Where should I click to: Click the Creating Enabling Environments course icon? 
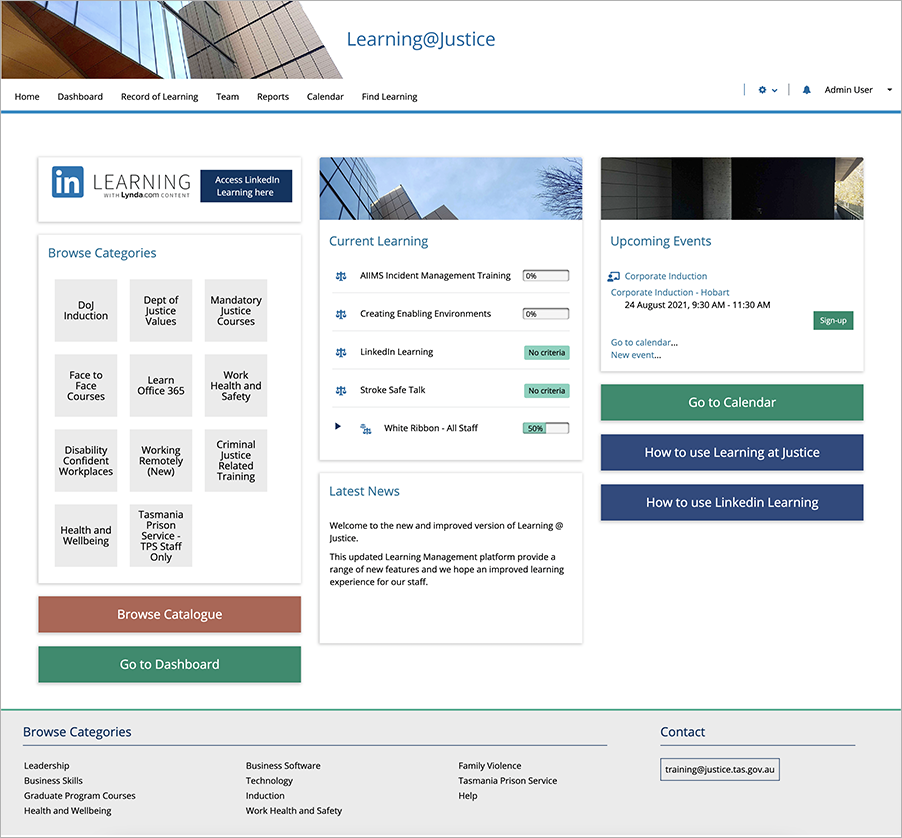pyautogui.click(x=341, y=314)
